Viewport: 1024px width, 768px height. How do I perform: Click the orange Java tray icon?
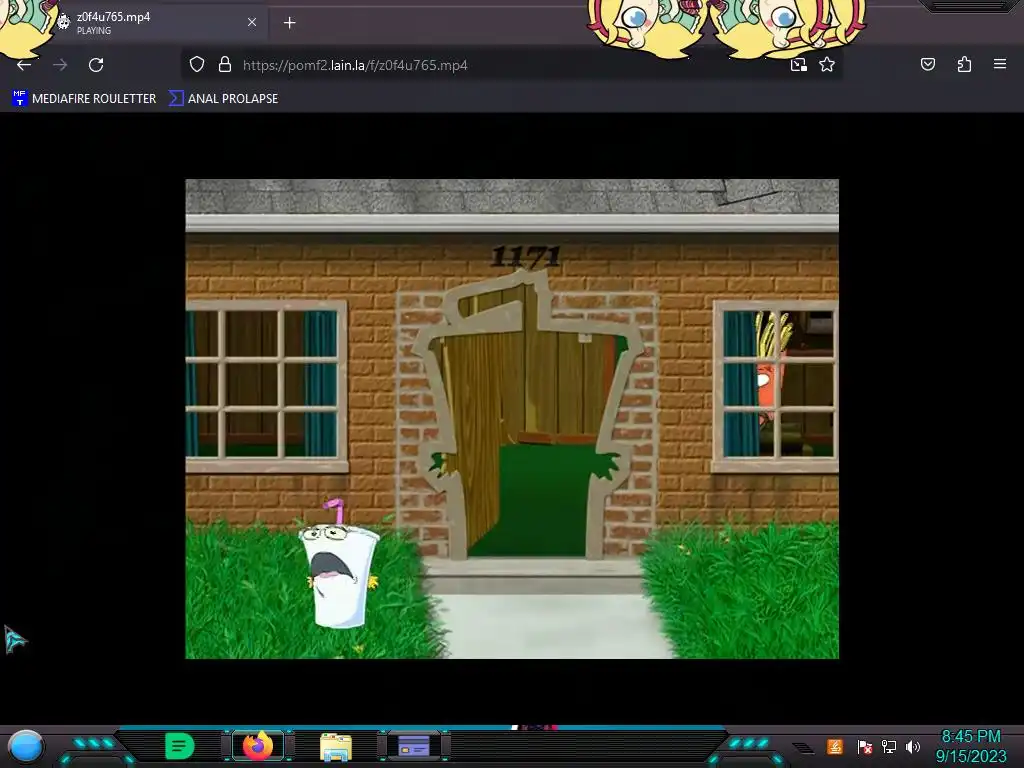pyautogui.click(x=835, y=746)
